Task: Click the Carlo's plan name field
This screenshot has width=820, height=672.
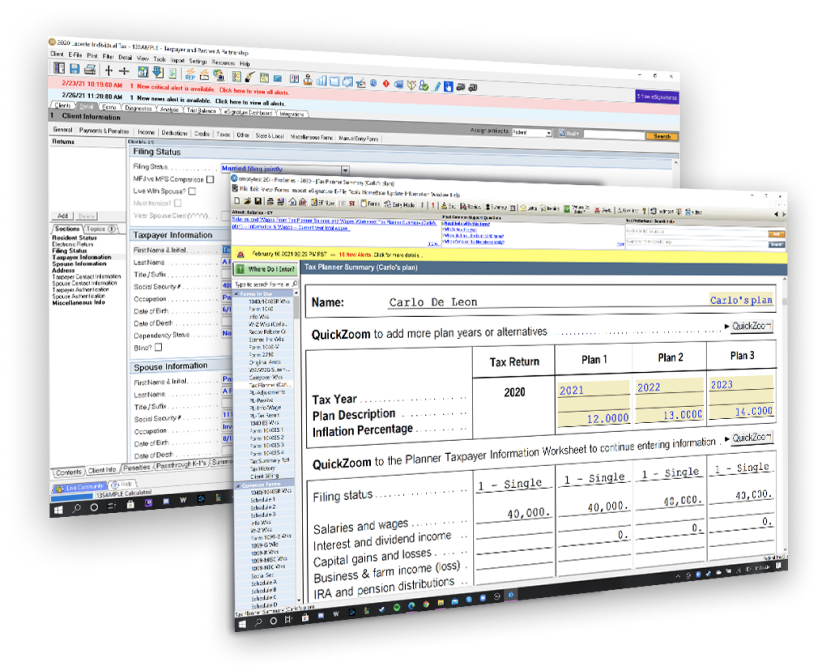Action: click(x=741, y=300)
